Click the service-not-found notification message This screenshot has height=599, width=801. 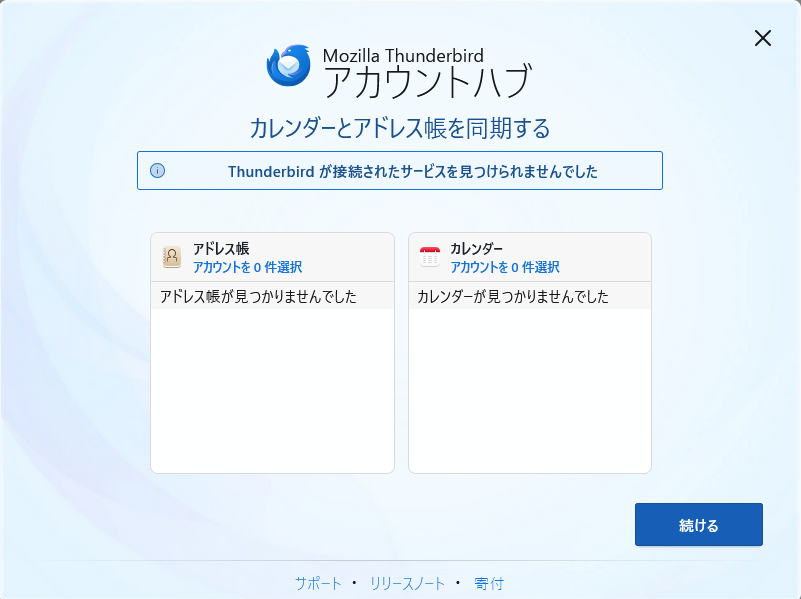click(412, 171)
